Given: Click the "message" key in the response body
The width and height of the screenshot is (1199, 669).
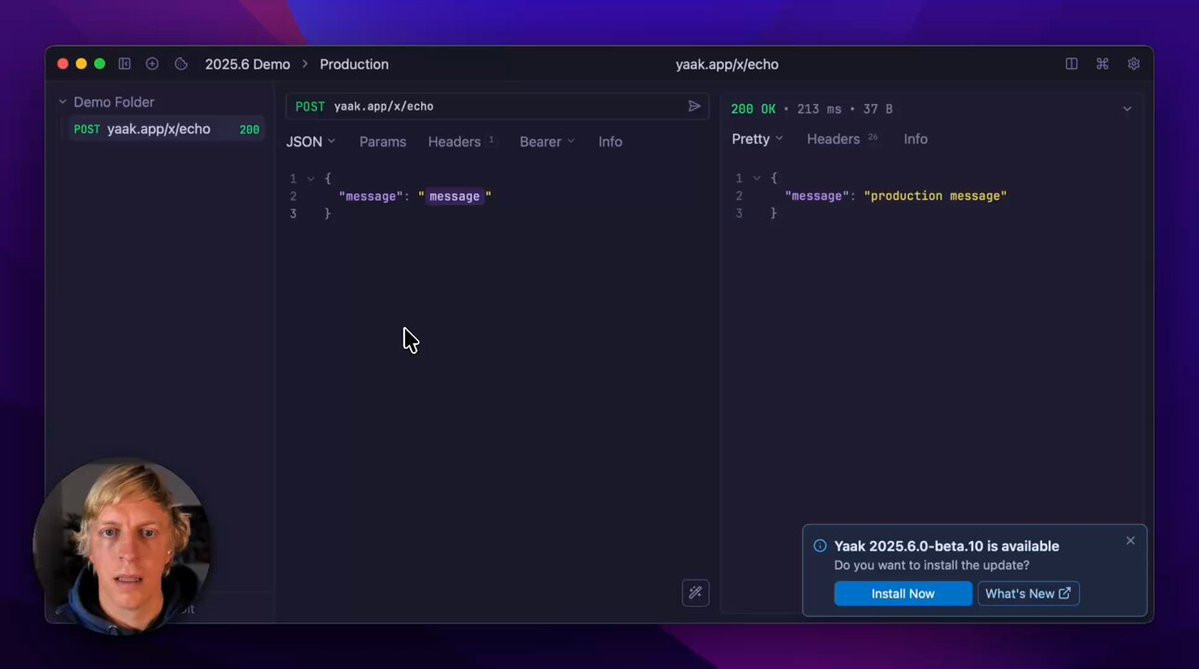Looking at the screenshot, I should pyautogui.click(x=817, y=196).
